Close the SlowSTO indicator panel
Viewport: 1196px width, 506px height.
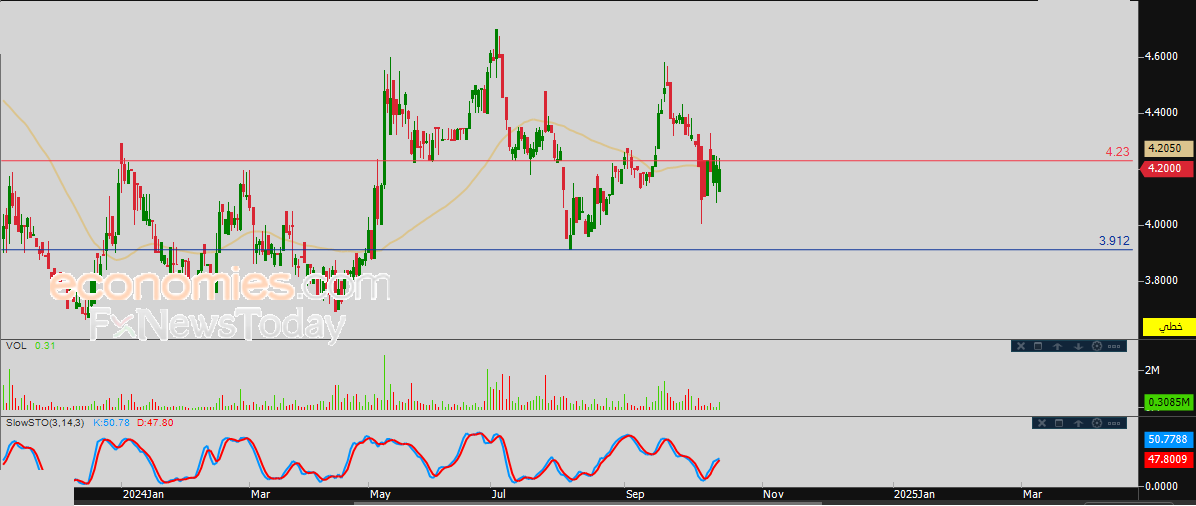pos(1040,423)
